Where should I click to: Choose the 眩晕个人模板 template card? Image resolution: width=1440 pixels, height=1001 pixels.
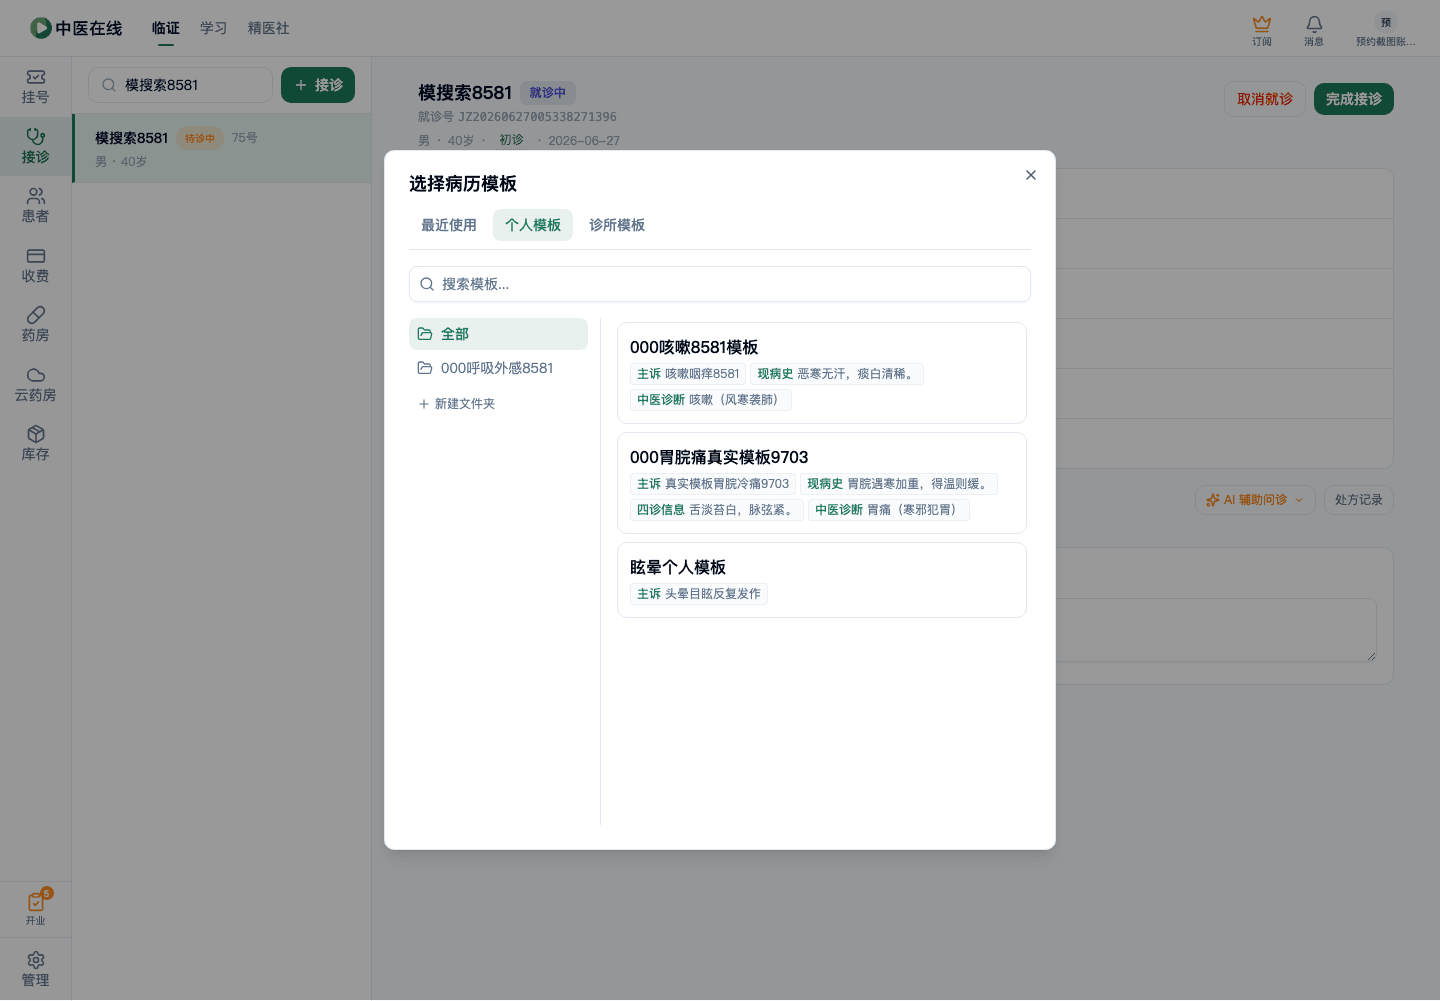(822, 580)
